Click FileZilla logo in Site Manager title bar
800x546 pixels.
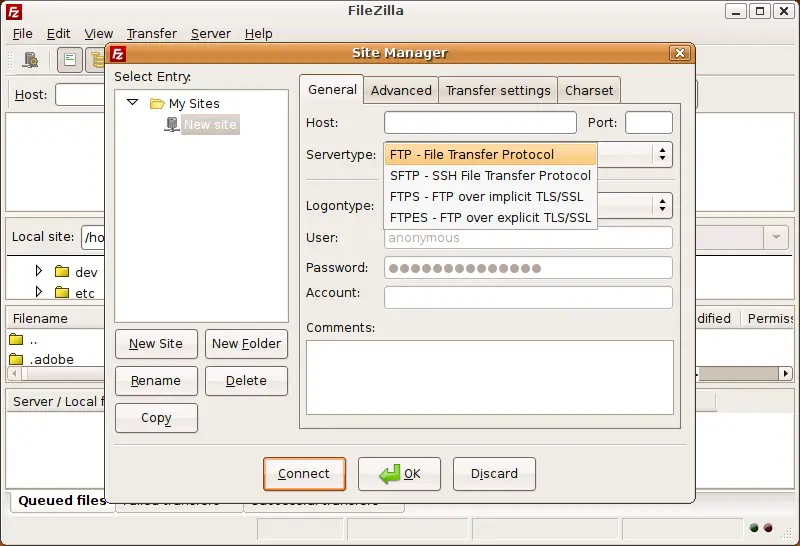[x=118, y=54]
